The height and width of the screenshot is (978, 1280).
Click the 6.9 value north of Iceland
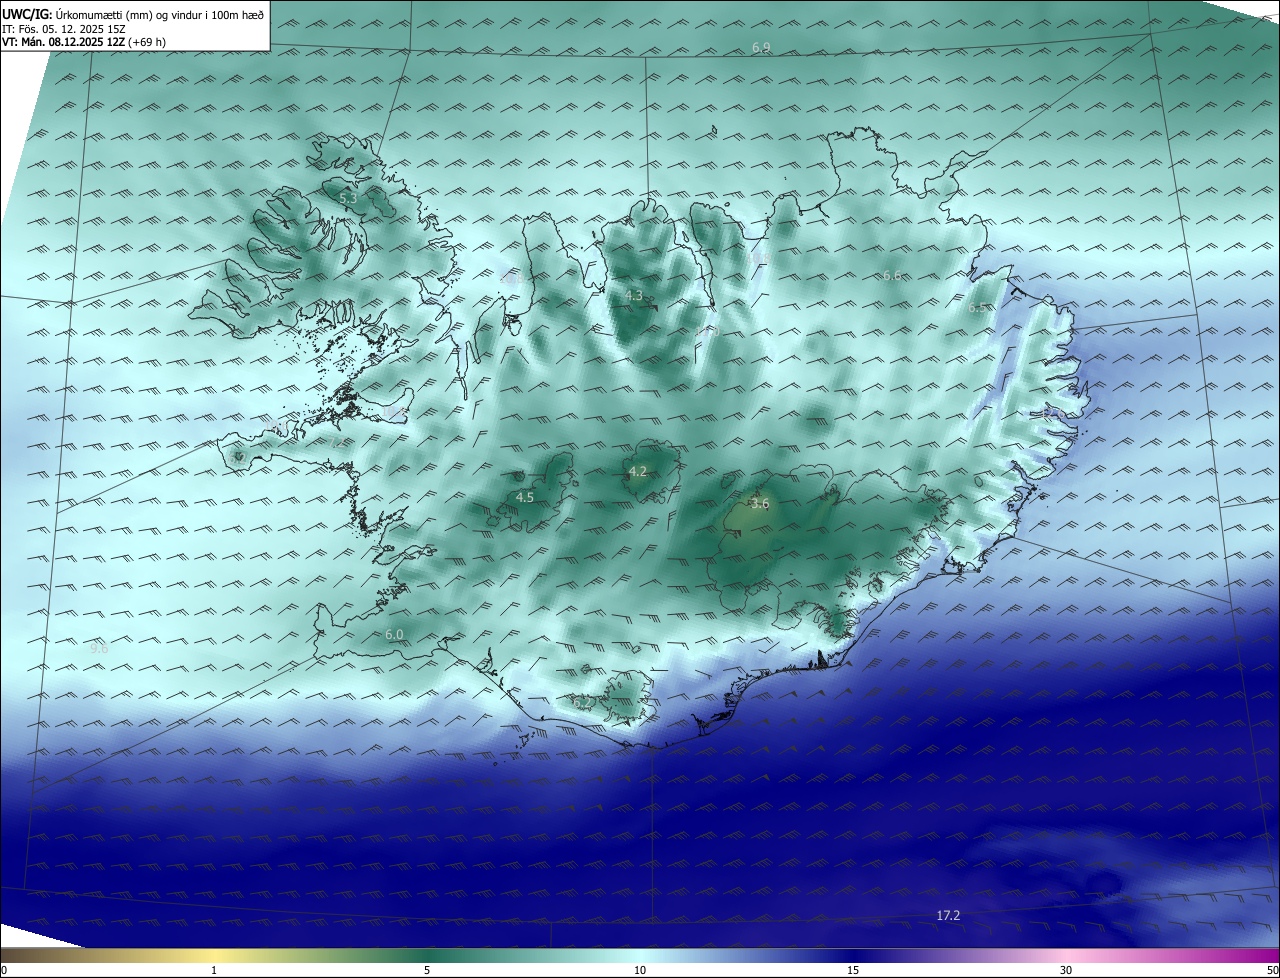(761, 48)
